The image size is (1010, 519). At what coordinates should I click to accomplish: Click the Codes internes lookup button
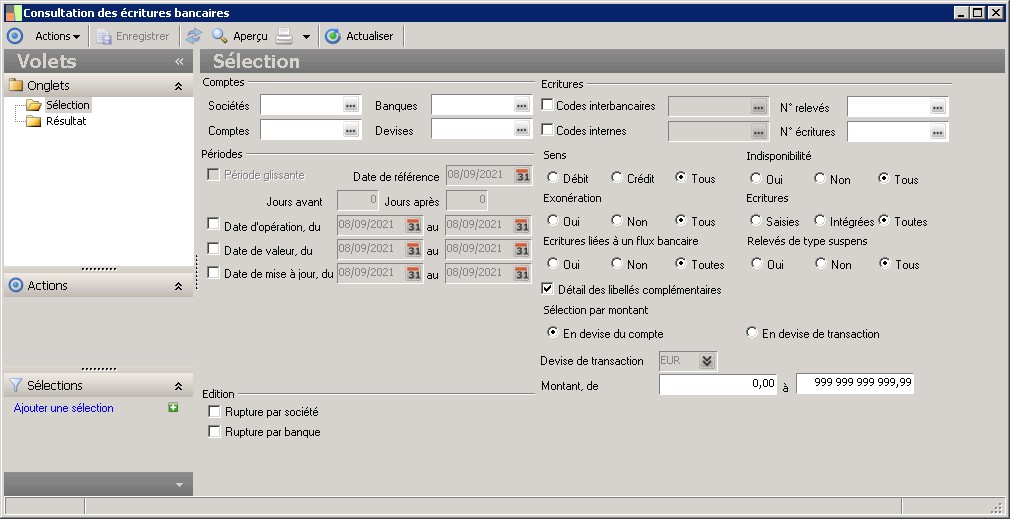pos(759,132)
